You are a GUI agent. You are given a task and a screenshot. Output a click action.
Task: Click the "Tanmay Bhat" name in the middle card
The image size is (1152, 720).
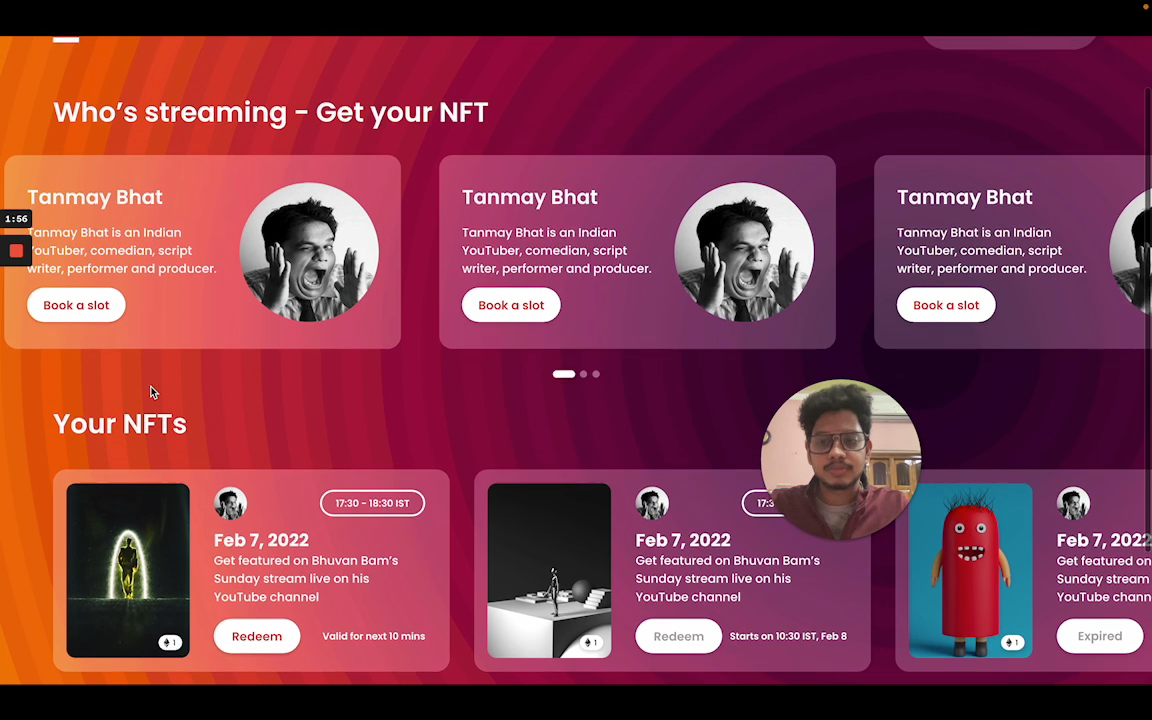tap(530, 197)
